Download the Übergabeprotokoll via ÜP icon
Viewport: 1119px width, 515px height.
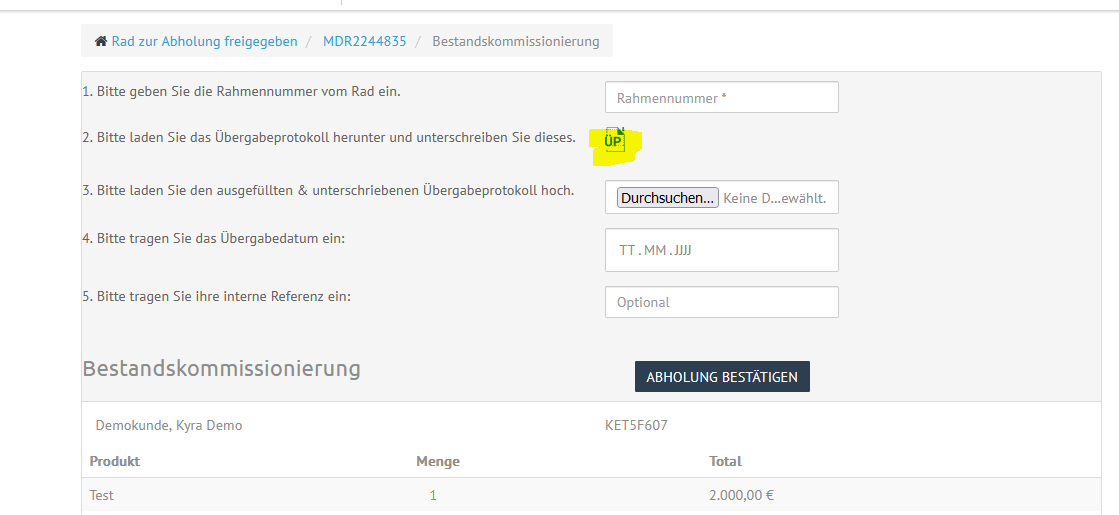click(614, 140)
